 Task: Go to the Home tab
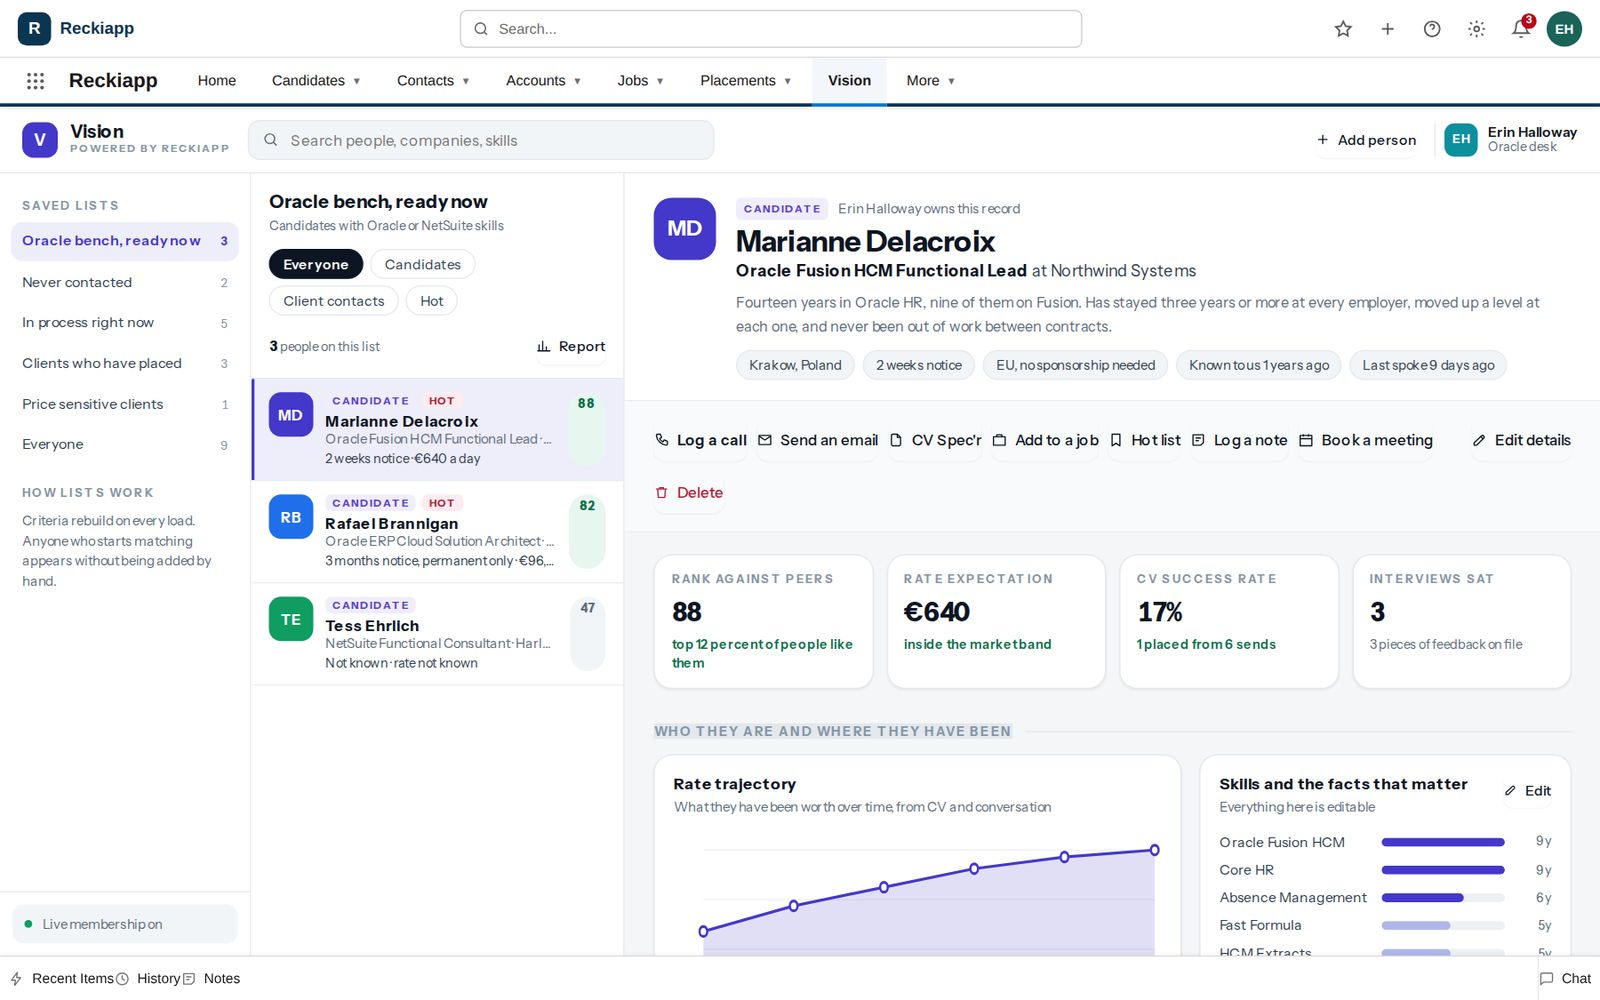click(217, 81)
